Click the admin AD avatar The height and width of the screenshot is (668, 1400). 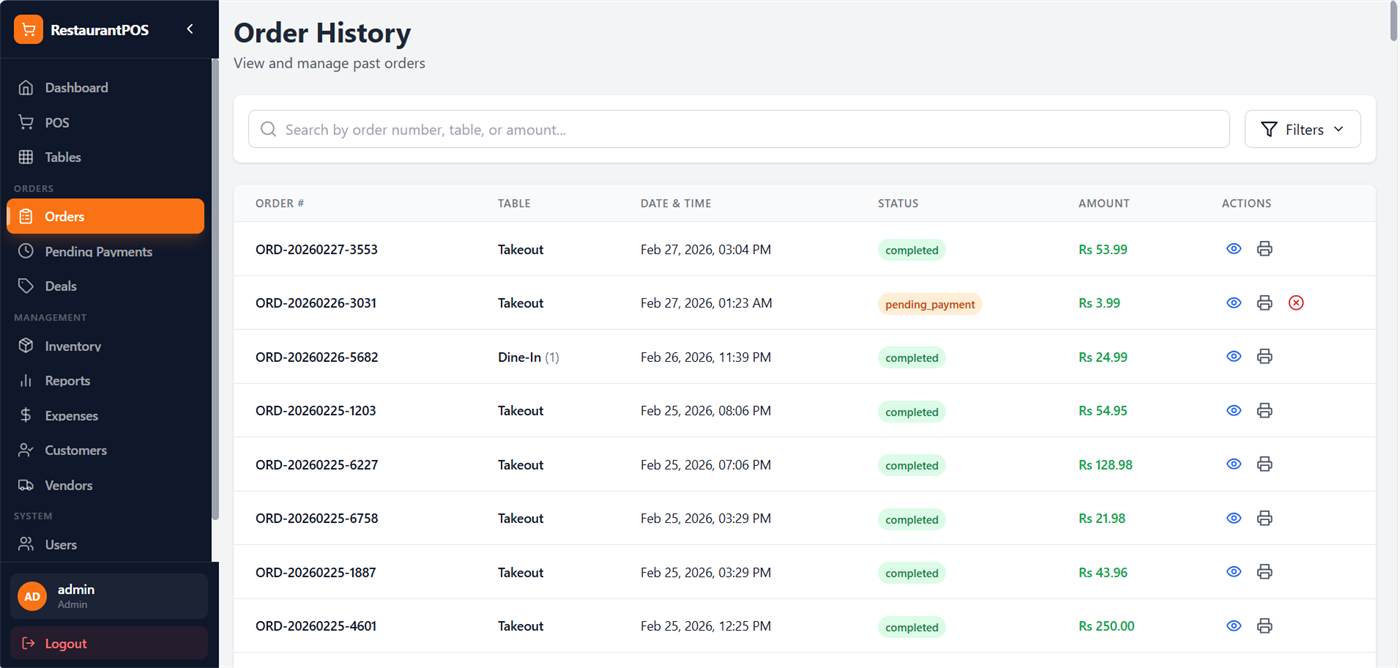point(32,596)
